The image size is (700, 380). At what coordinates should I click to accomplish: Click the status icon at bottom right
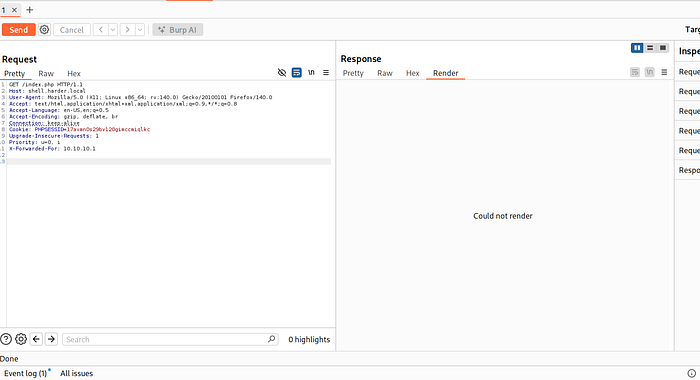pyautogui.click(x=692, y=373)
